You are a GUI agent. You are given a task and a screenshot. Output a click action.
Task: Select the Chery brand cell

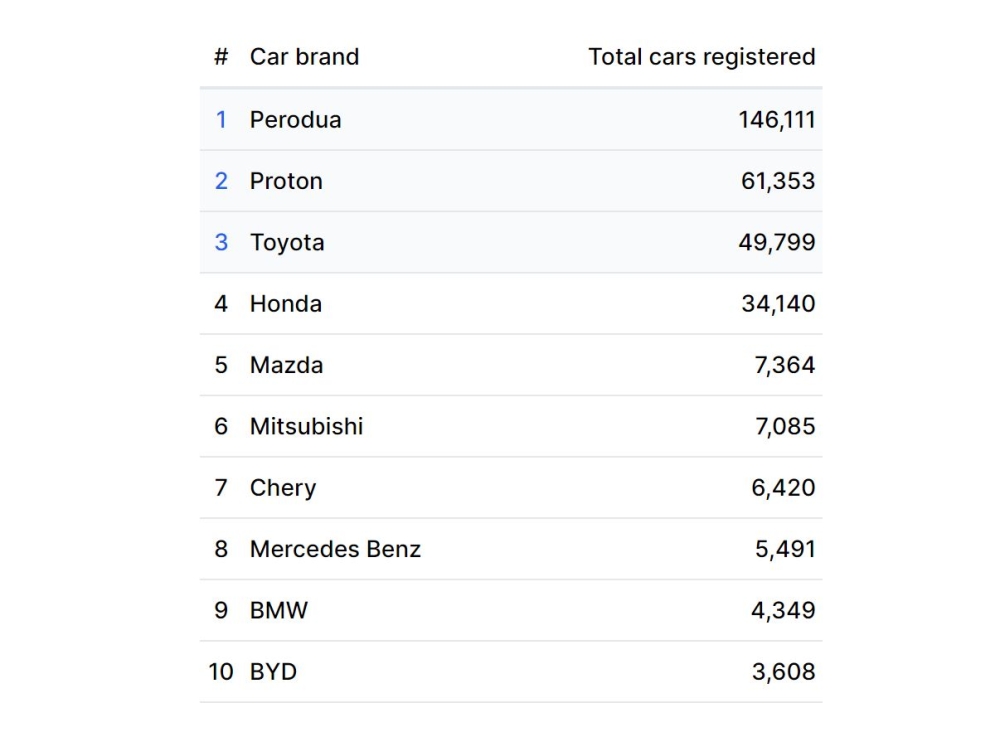point(282,488)
